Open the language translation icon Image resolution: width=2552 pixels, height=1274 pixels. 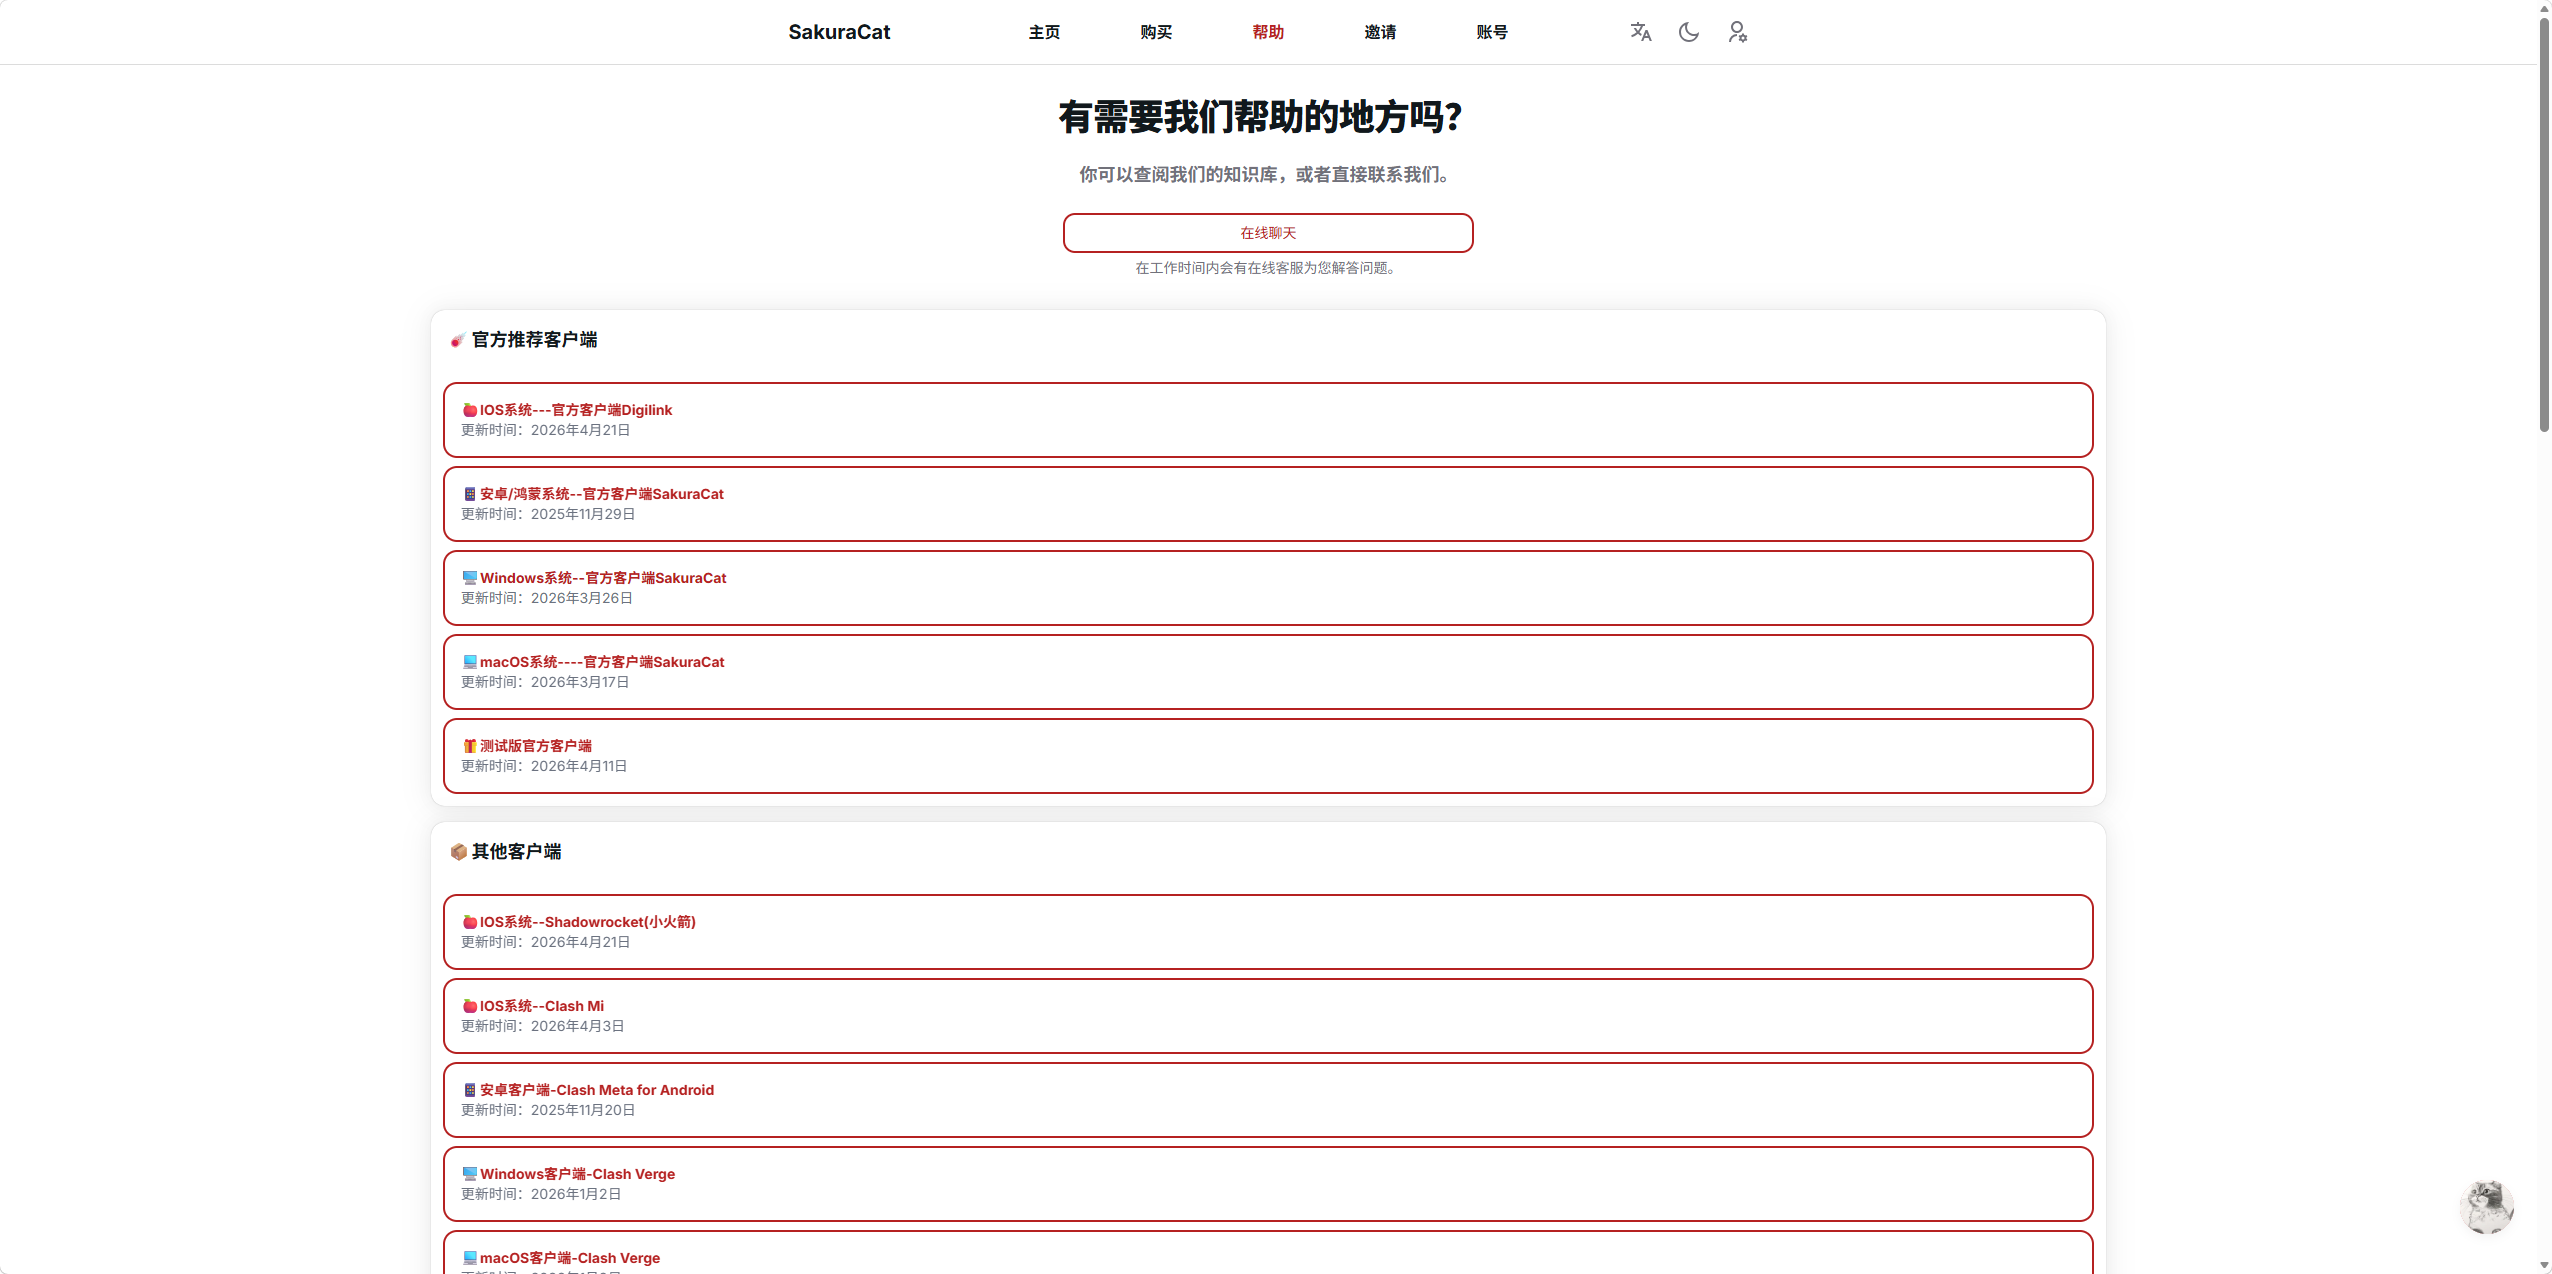pyautogui.click(x=1640, y=32)
